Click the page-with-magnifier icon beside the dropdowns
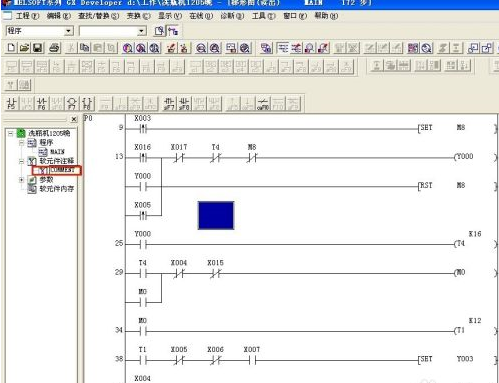The width and height of the screenshot is (499, 383). click(160, 31)
